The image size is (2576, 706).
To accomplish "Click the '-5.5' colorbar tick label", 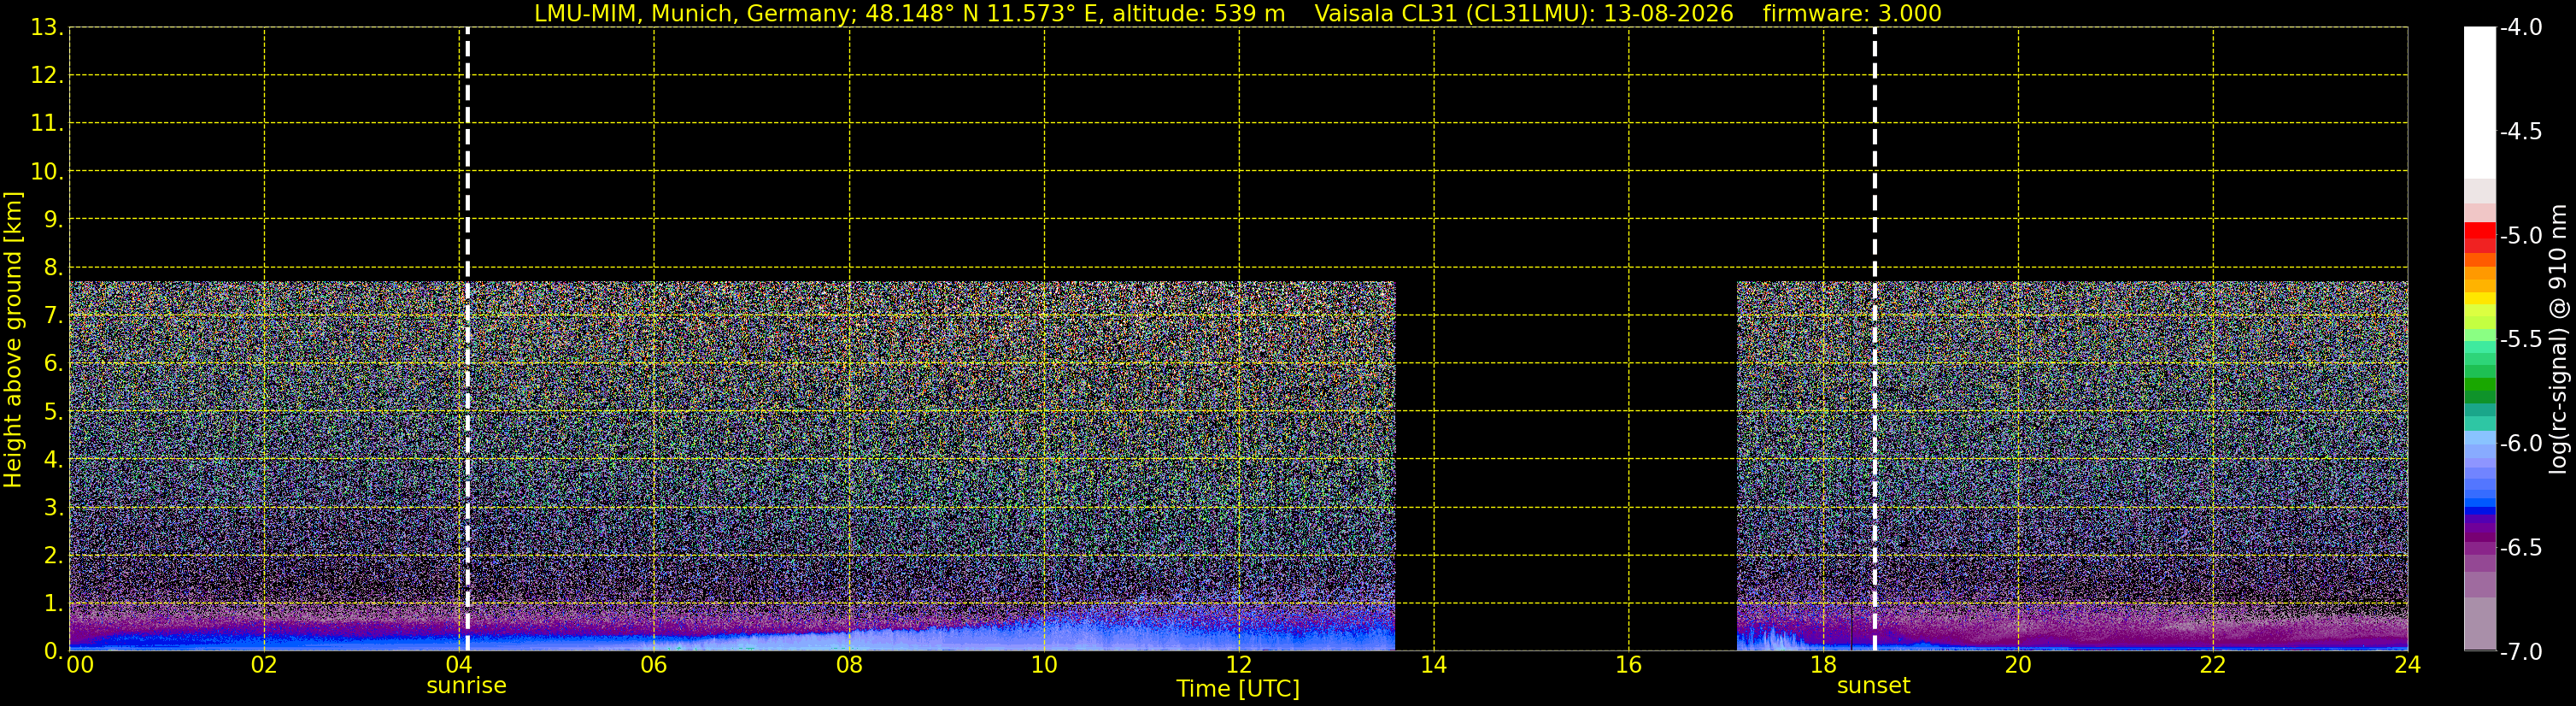I will coord(2520,340).
